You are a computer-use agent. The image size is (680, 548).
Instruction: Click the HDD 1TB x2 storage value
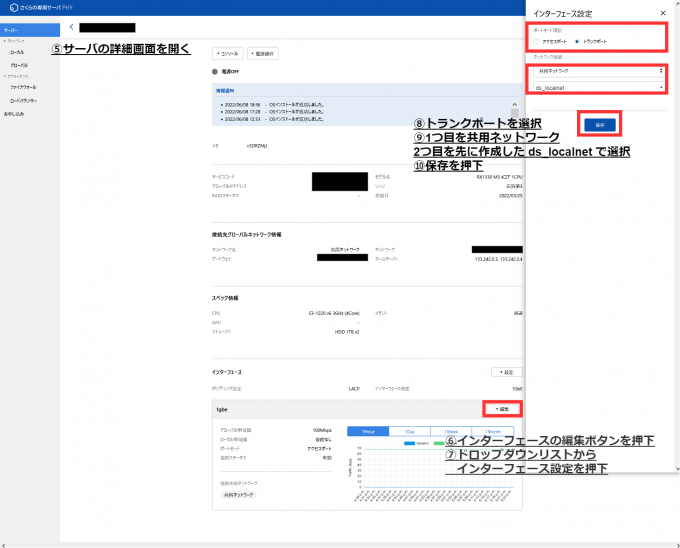pos(347,332)
